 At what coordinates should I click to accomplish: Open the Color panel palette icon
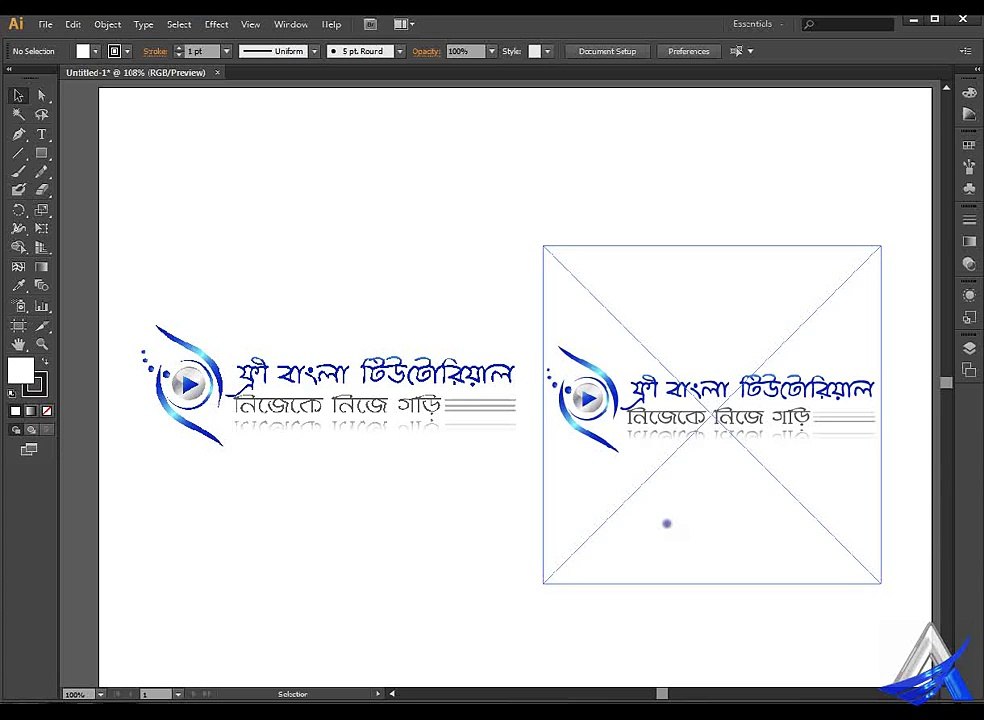tap(969, 93)
